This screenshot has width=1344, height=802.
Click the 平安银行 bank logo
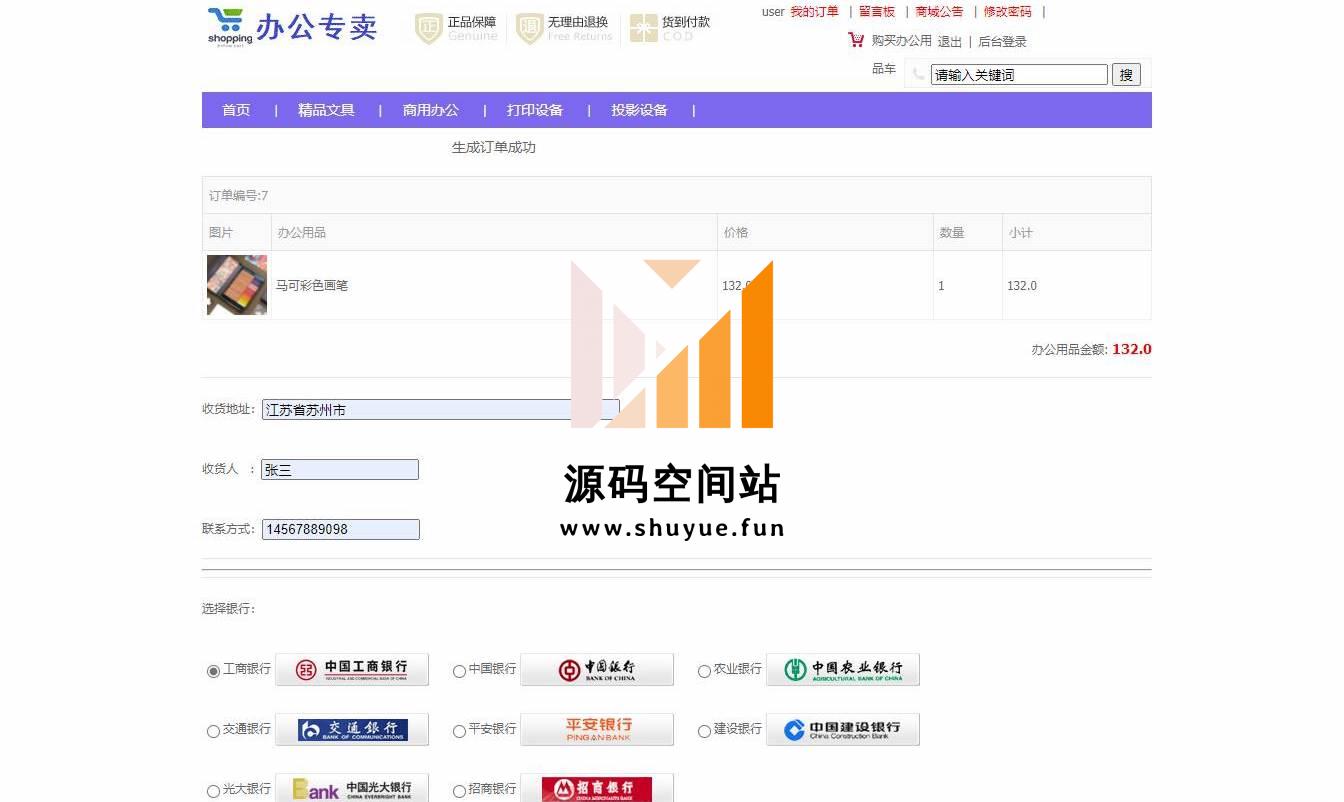tap(597, 729)
